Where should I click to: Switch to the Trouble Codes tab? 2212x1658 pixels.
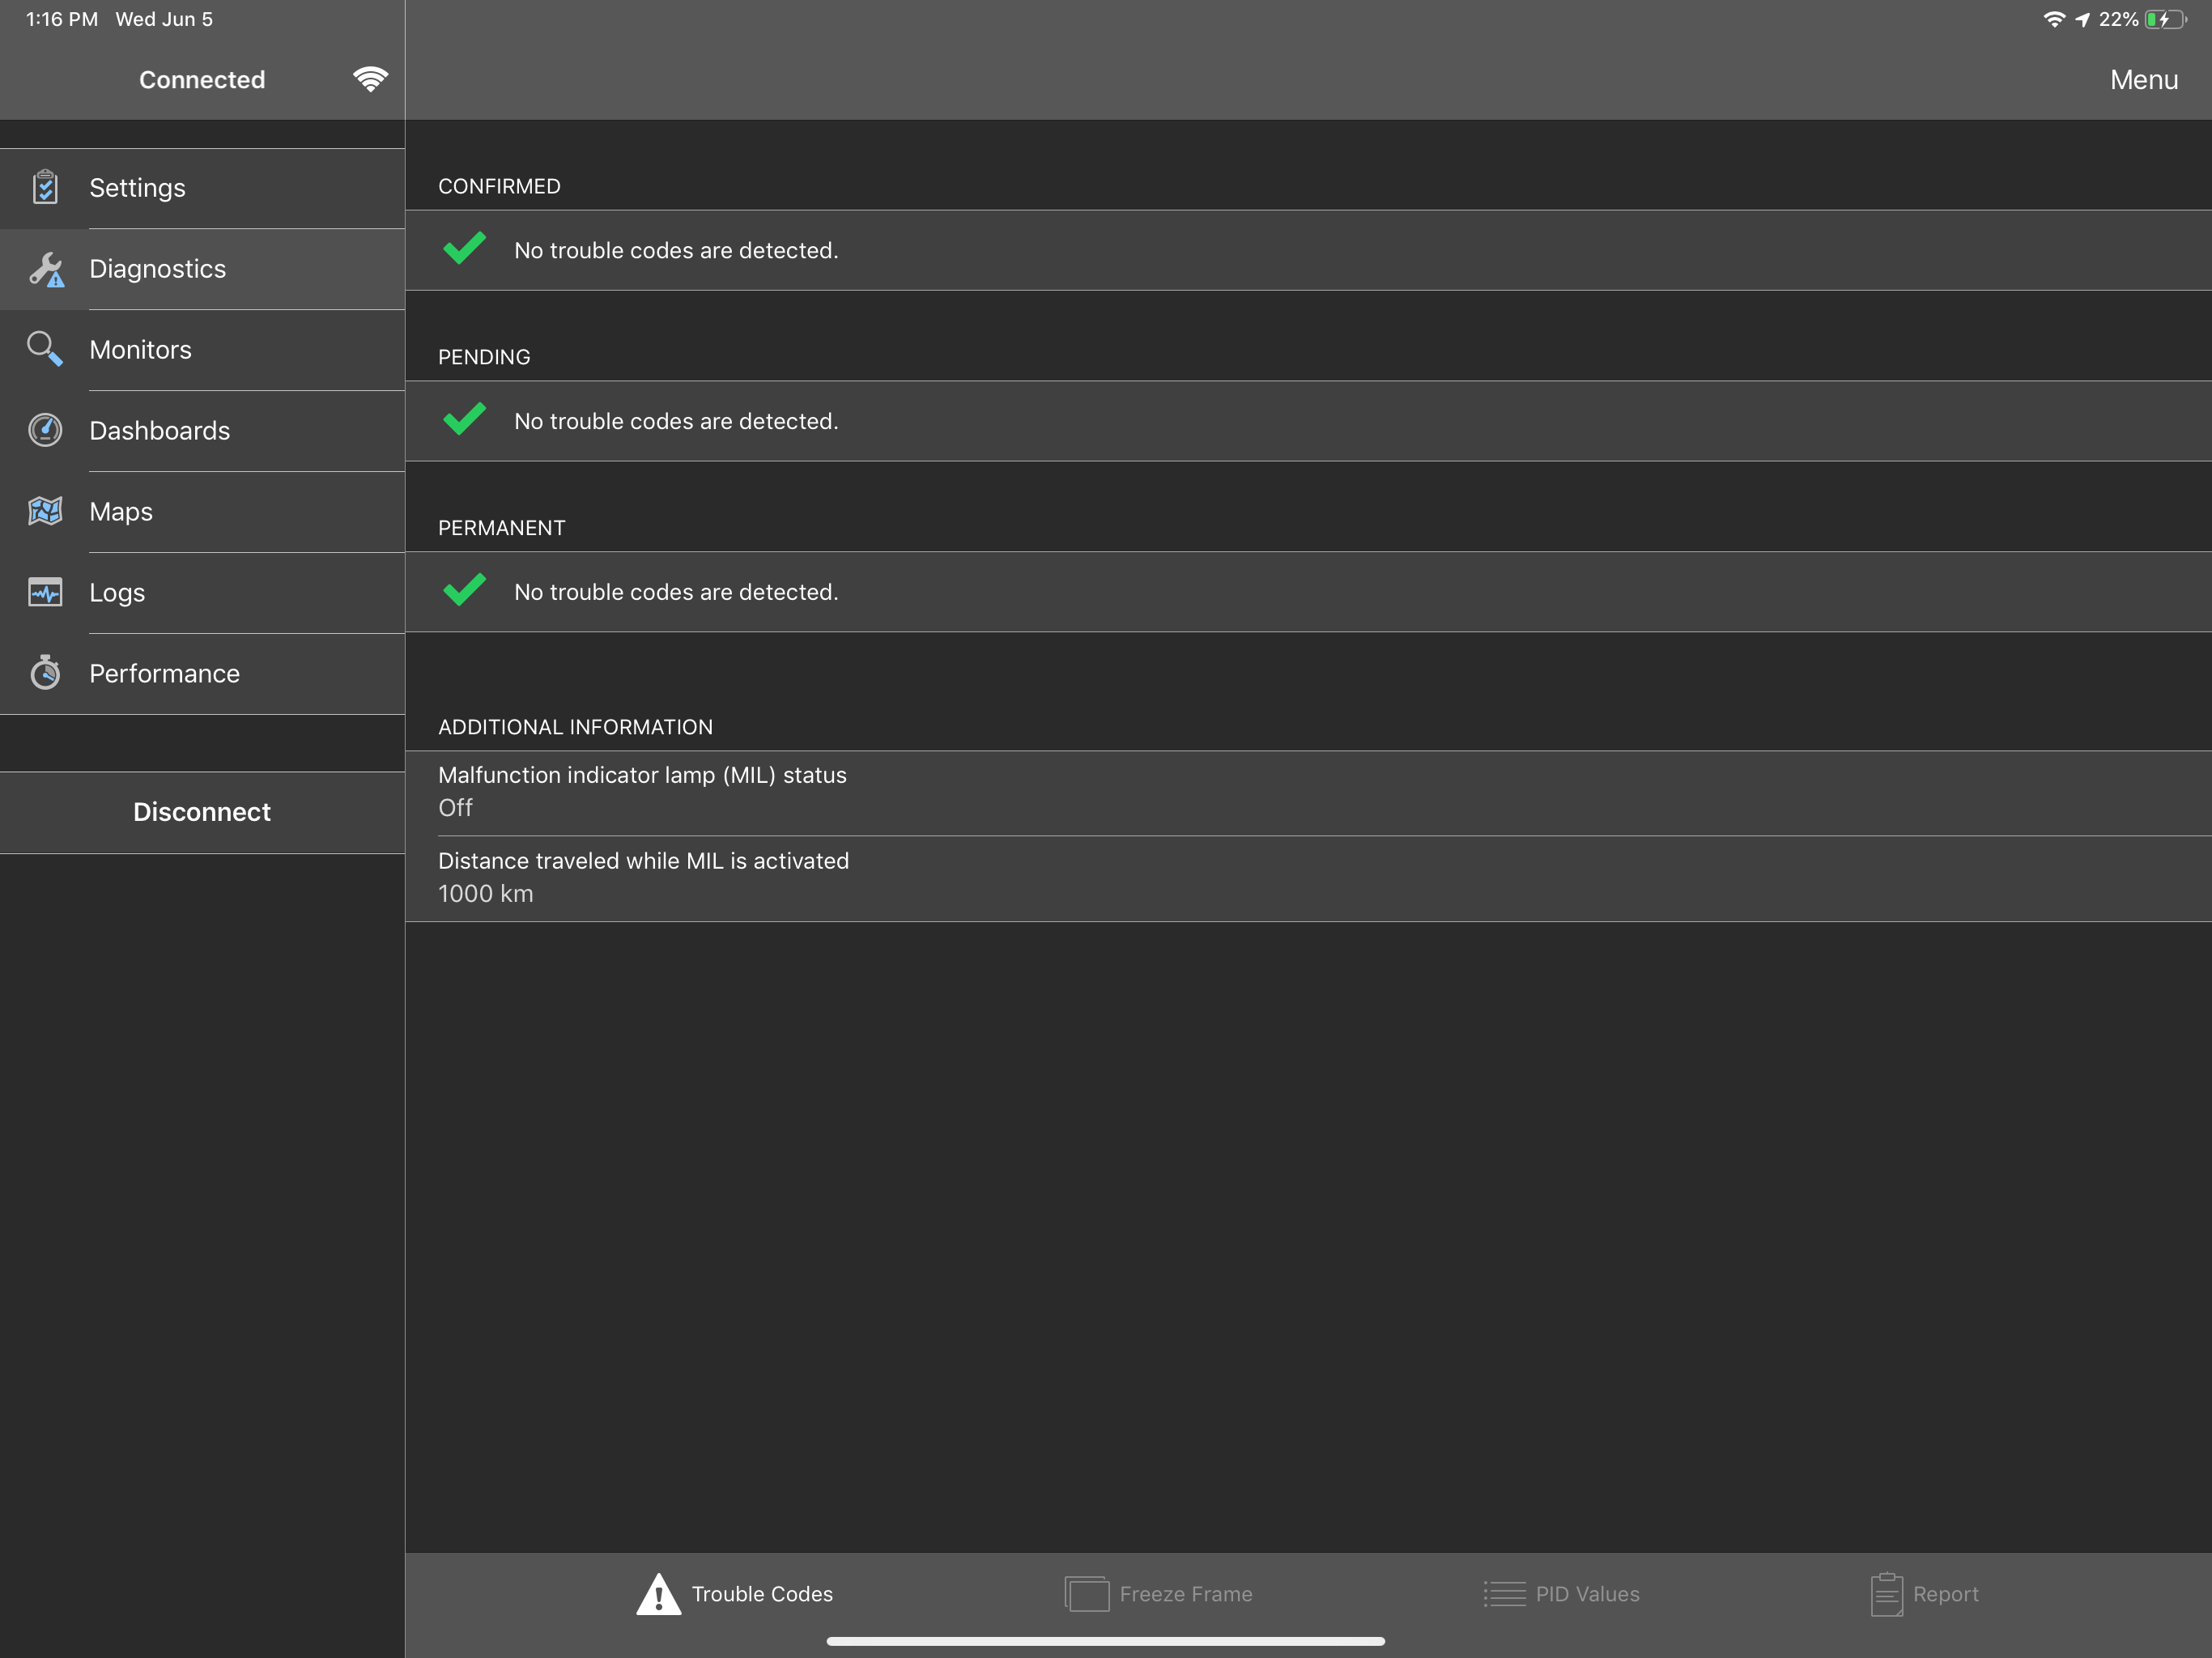click(x=735, y=1594)
